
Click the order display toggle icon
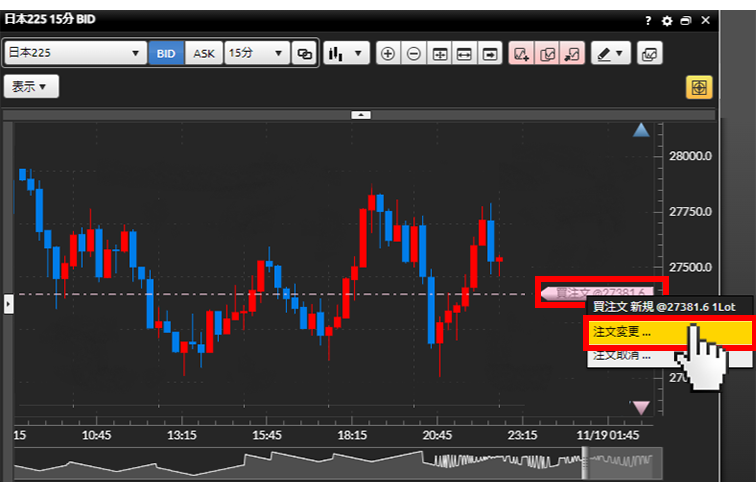547,53
